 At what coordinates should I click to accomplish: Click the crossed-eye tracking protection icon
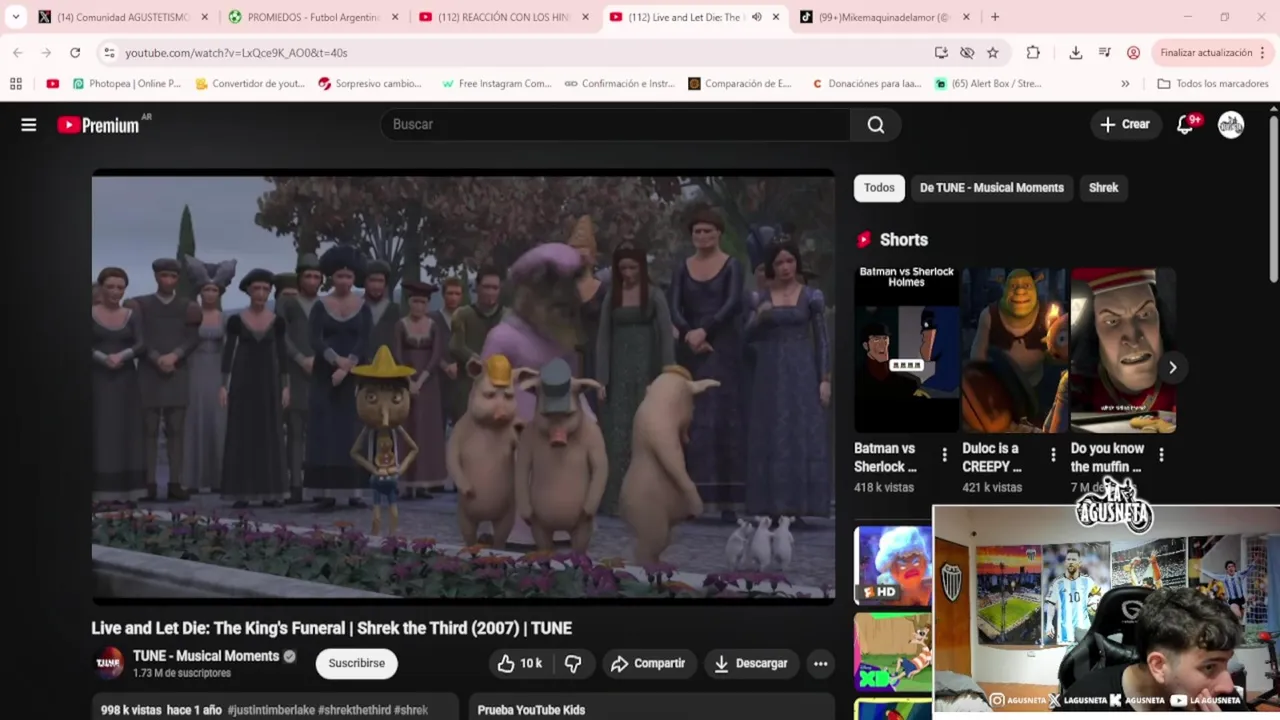click(x=967, y=52)
